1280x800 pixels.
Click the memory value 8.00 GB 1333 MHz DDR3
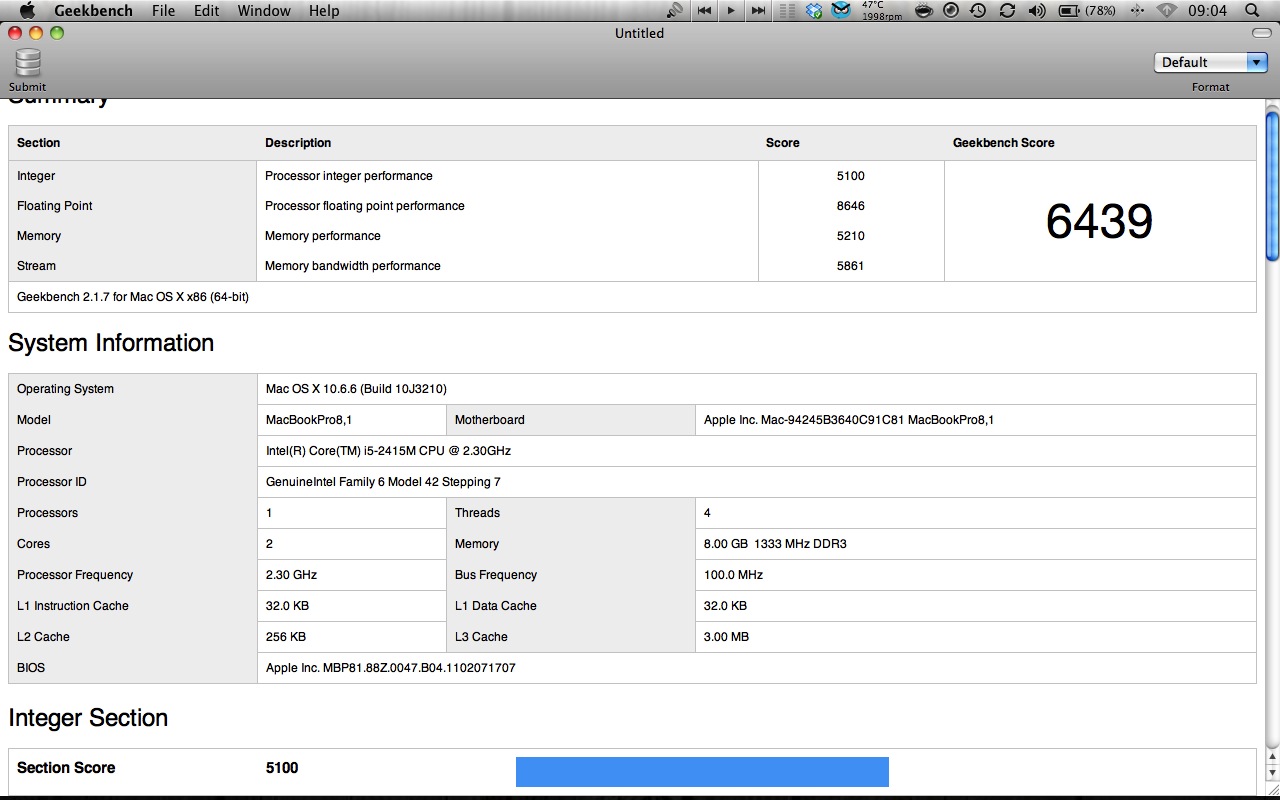pyautogui.click(x=776, y=544)
